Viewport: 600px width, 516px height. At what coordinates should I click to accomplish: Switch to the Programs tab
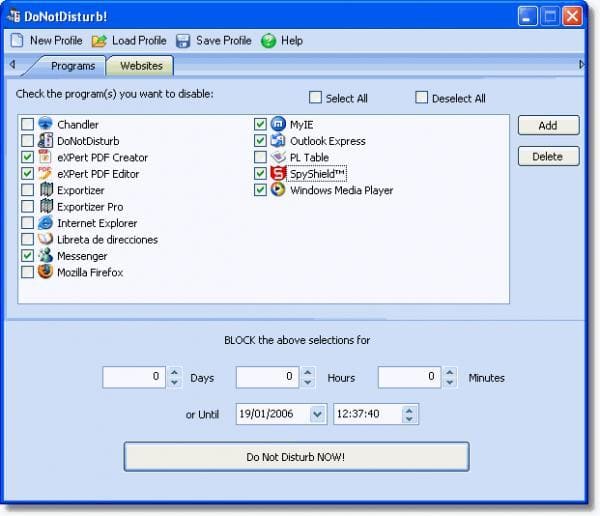pos(73,66)
